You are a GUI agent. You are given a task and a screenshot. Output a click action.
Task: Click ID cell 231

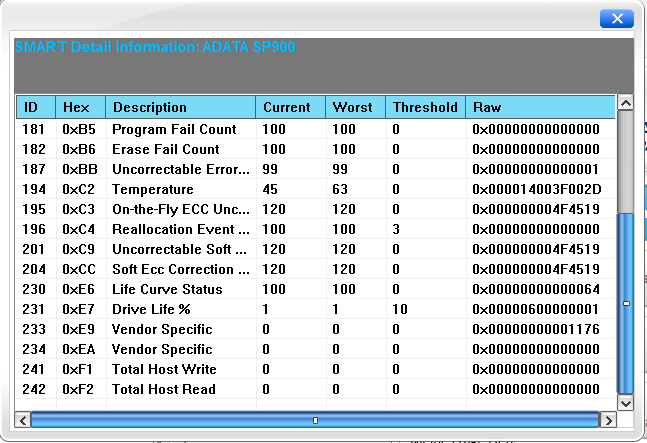[33, 309]
